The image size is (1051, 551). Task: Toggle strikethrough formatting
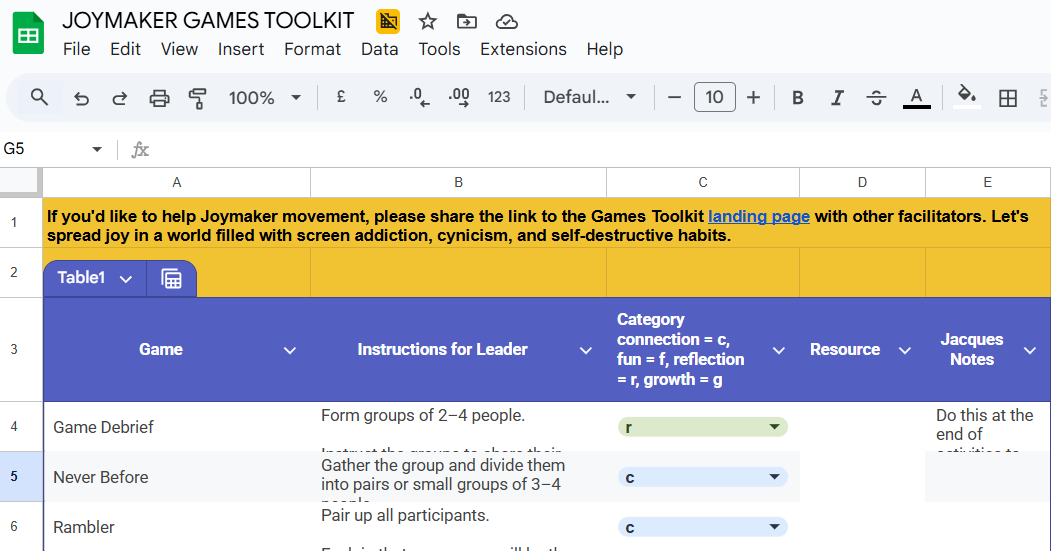click(876, 98)
